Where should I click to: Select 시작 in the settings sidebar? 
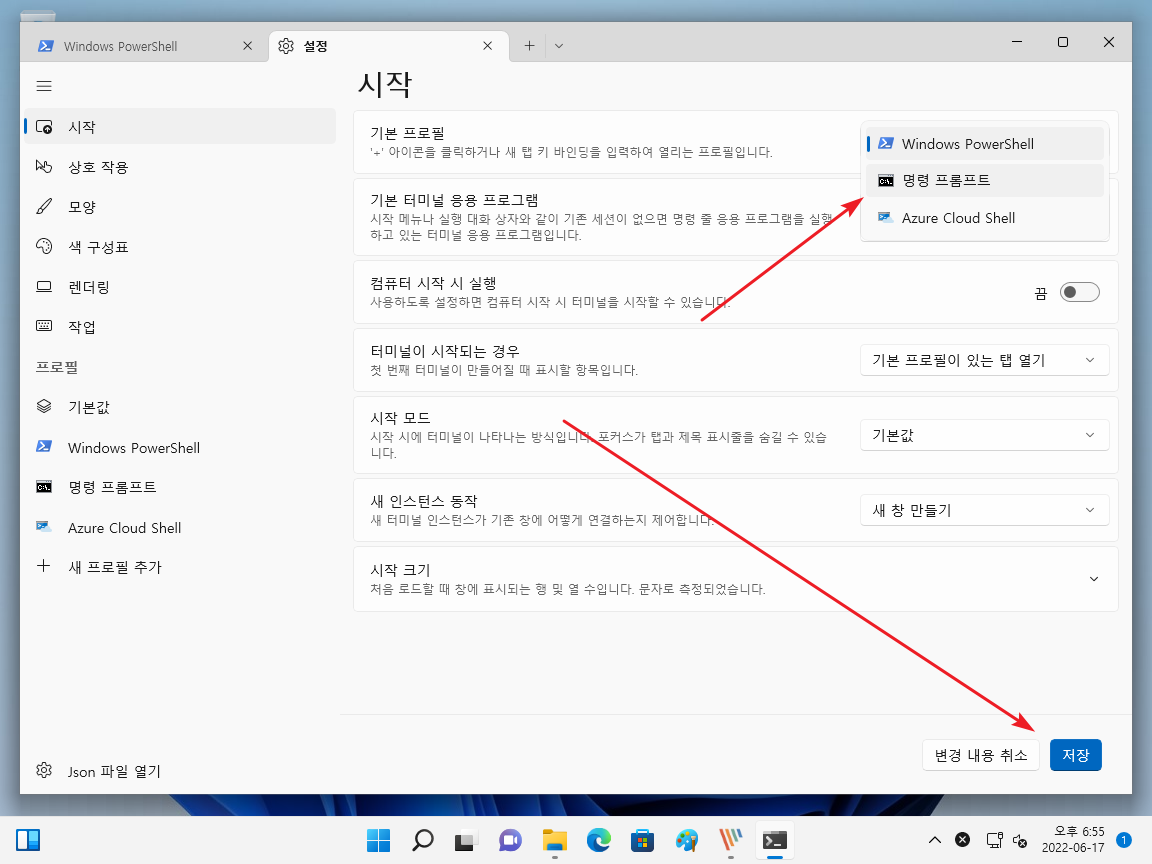coord(180,126)
